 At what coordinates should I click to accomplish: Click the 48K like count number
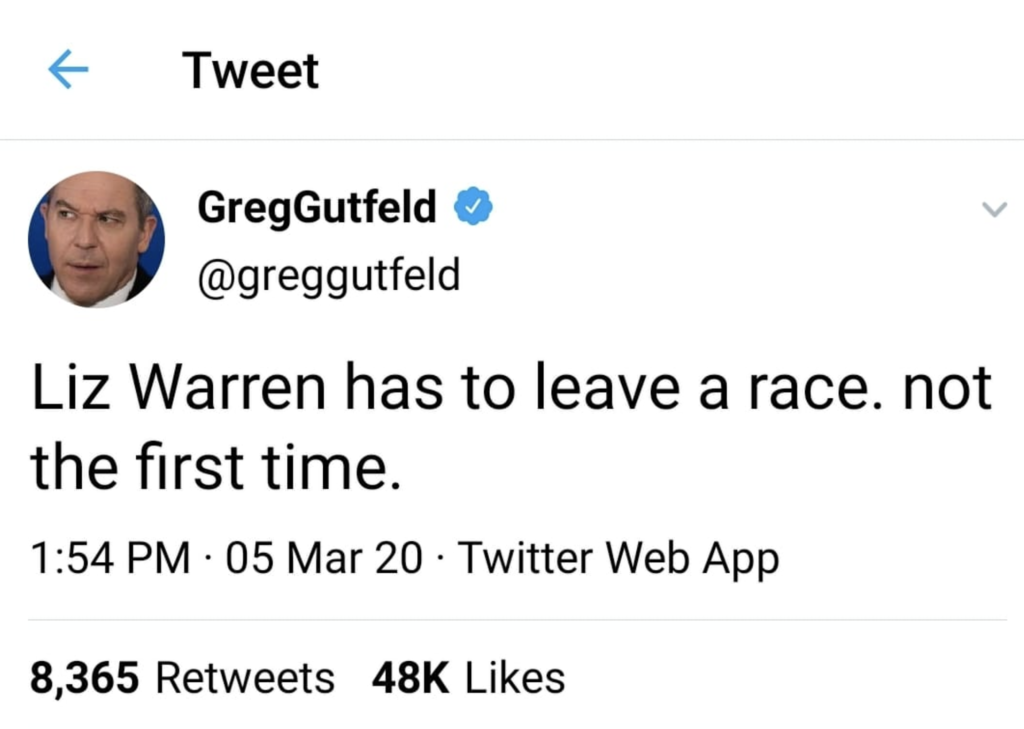[411, 678]
